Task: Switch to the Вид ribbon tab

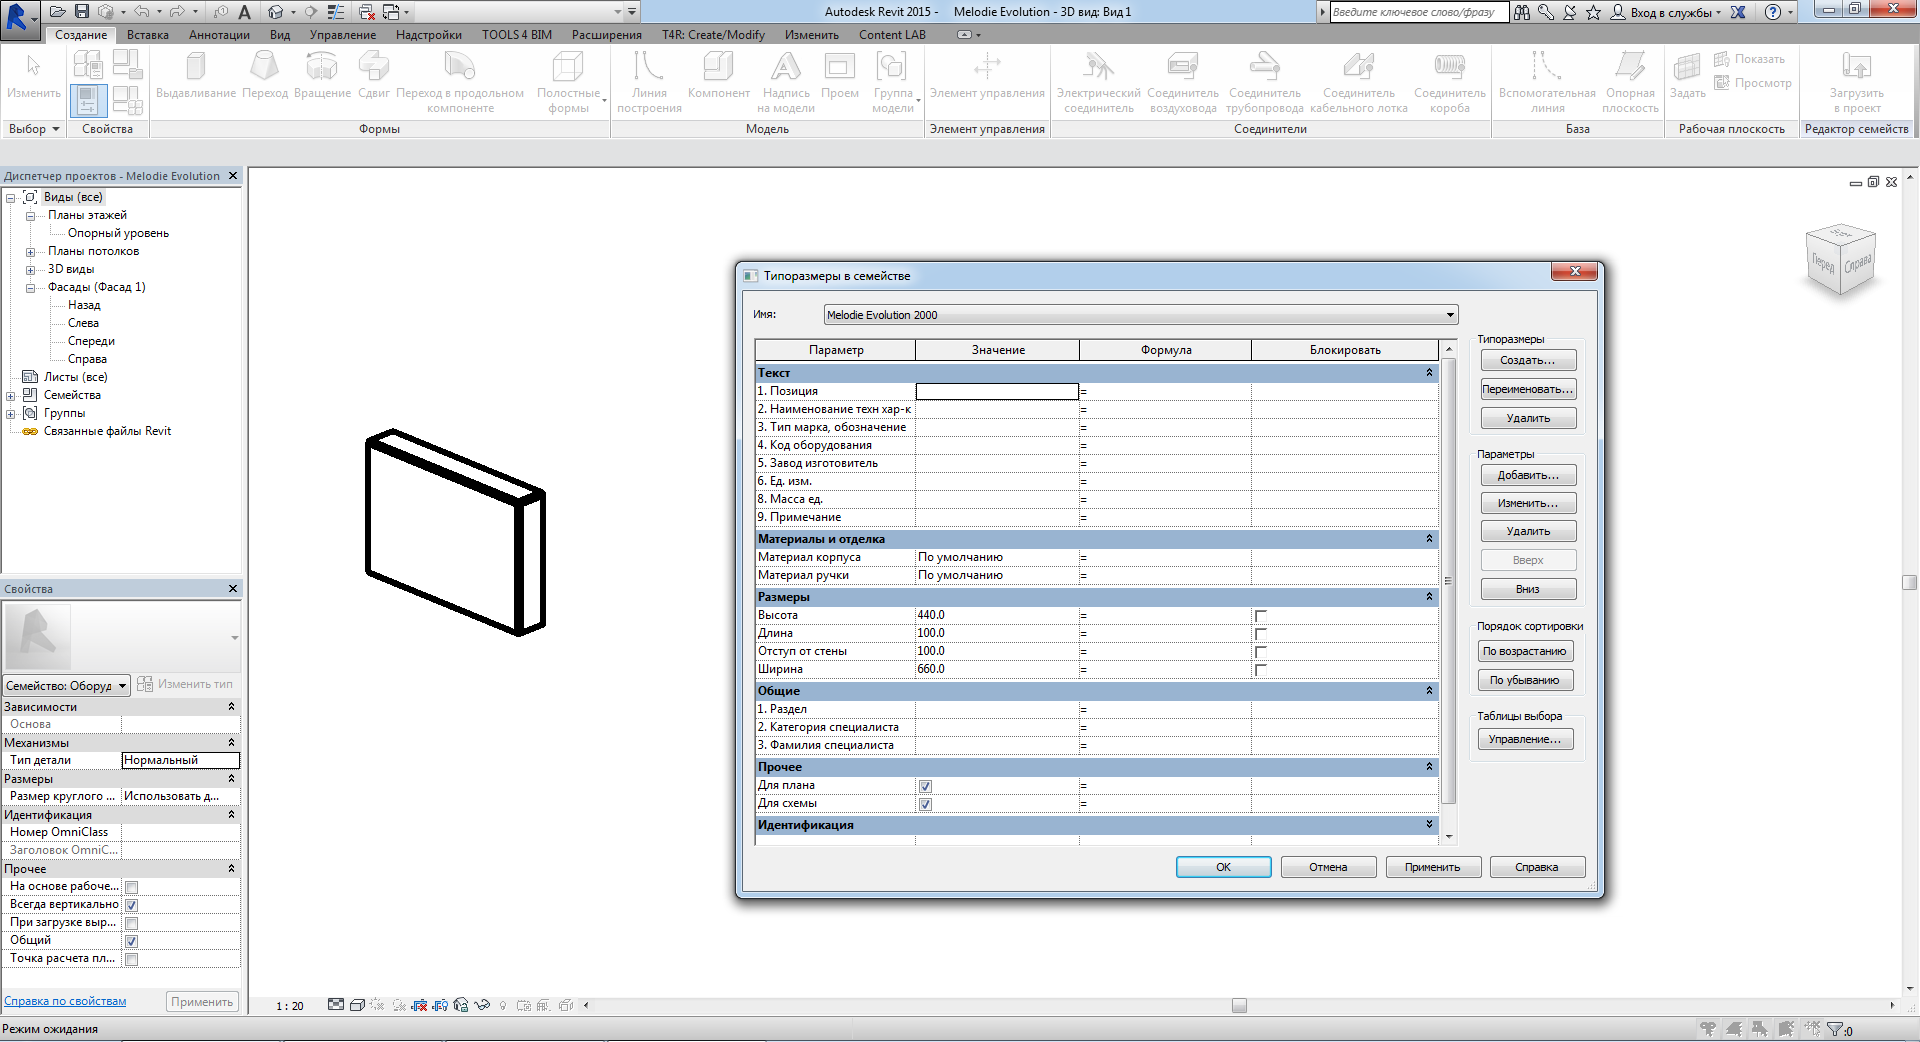Action: [x=280, y=35]
